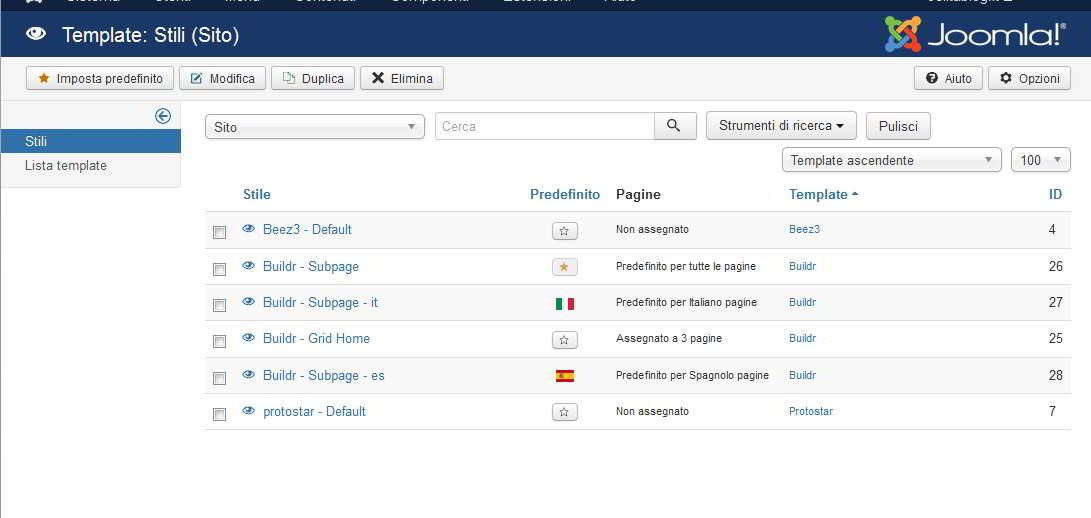1091x518 pixels.
Task: Open the Buildr - Grid Home style link
Action: point(316,338)
